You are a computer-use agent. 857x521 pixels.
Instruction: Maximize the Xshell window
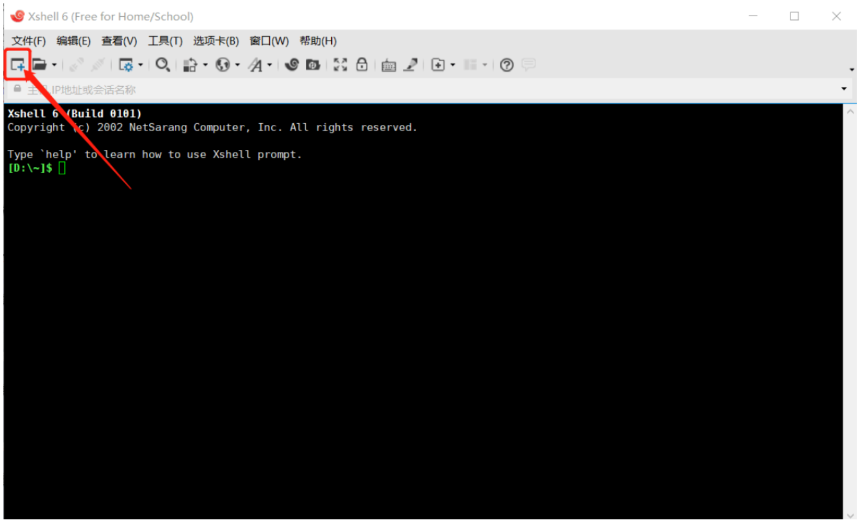point(795,16)
